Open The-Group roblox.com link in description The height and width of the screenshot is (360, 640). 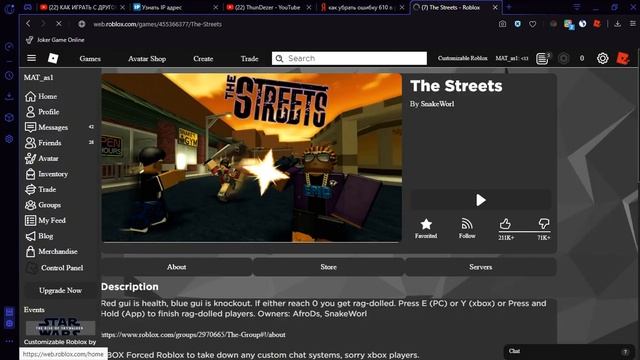[x=193, y=335]
